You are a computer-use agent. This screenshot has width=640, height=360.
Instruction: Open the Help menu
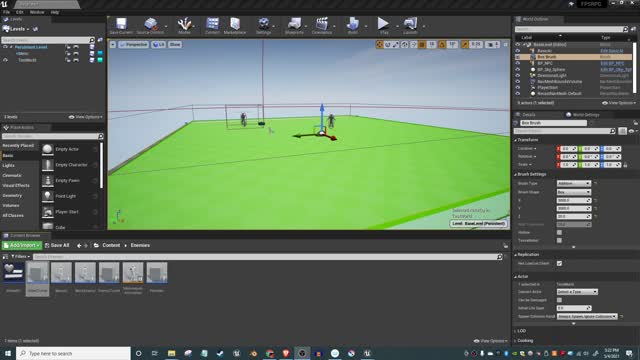tap(55, 12)
